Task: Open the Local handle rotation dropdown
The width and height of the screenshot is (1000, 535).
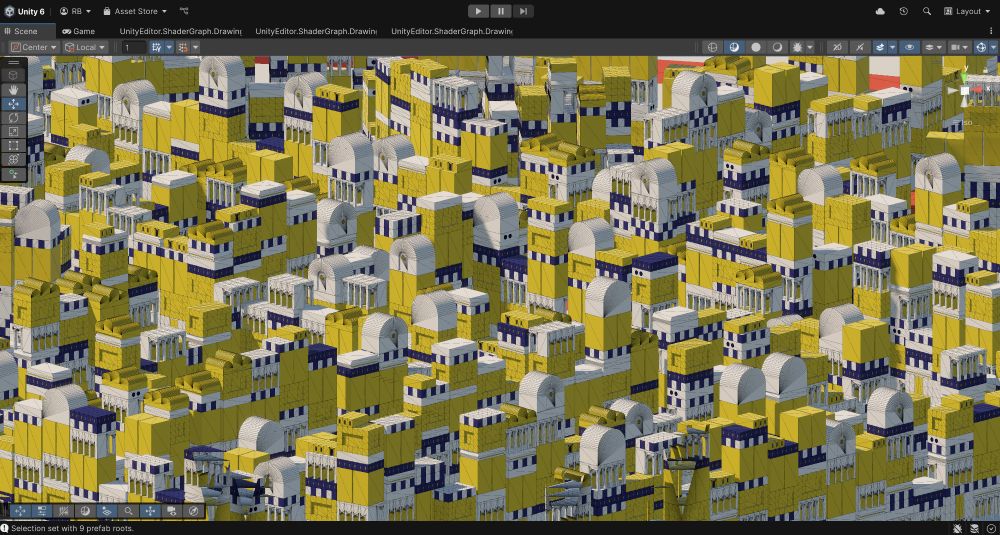Action: pyautogui.click(x=85, y=47)
